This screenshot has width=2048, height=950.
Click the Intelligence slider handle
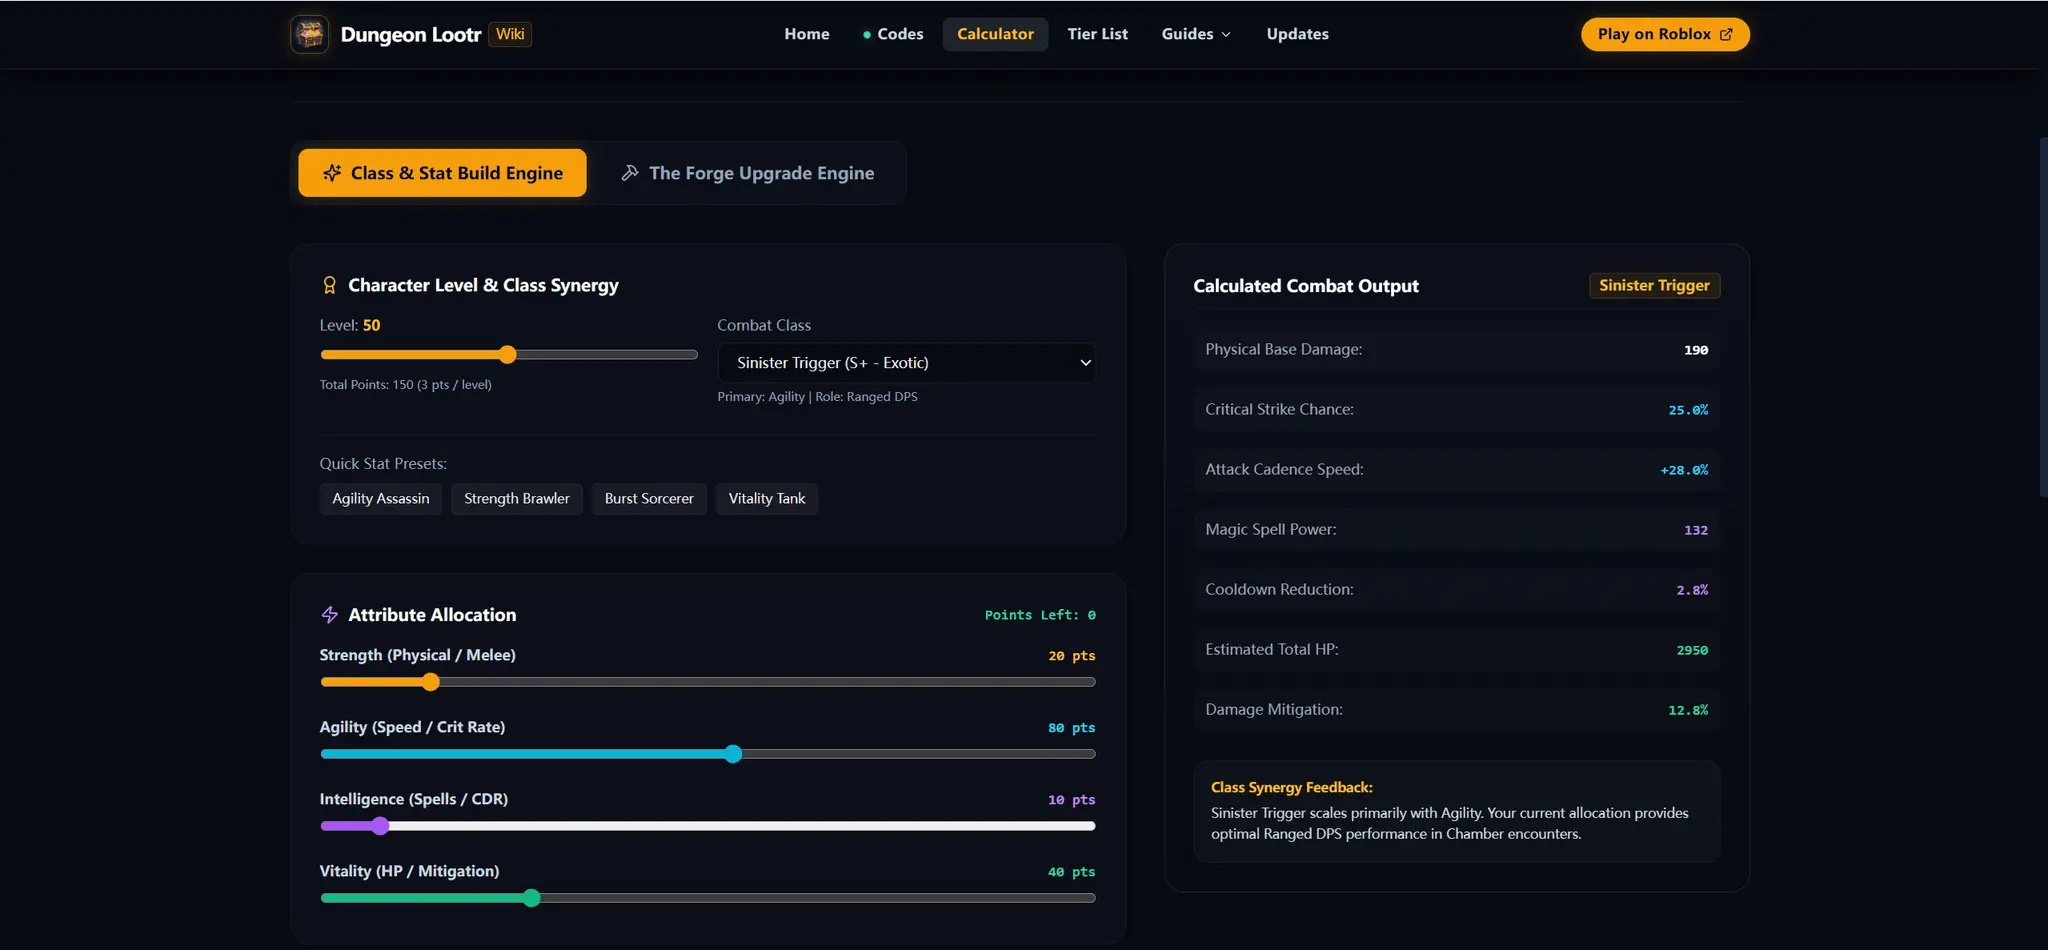tap(380, 826)
